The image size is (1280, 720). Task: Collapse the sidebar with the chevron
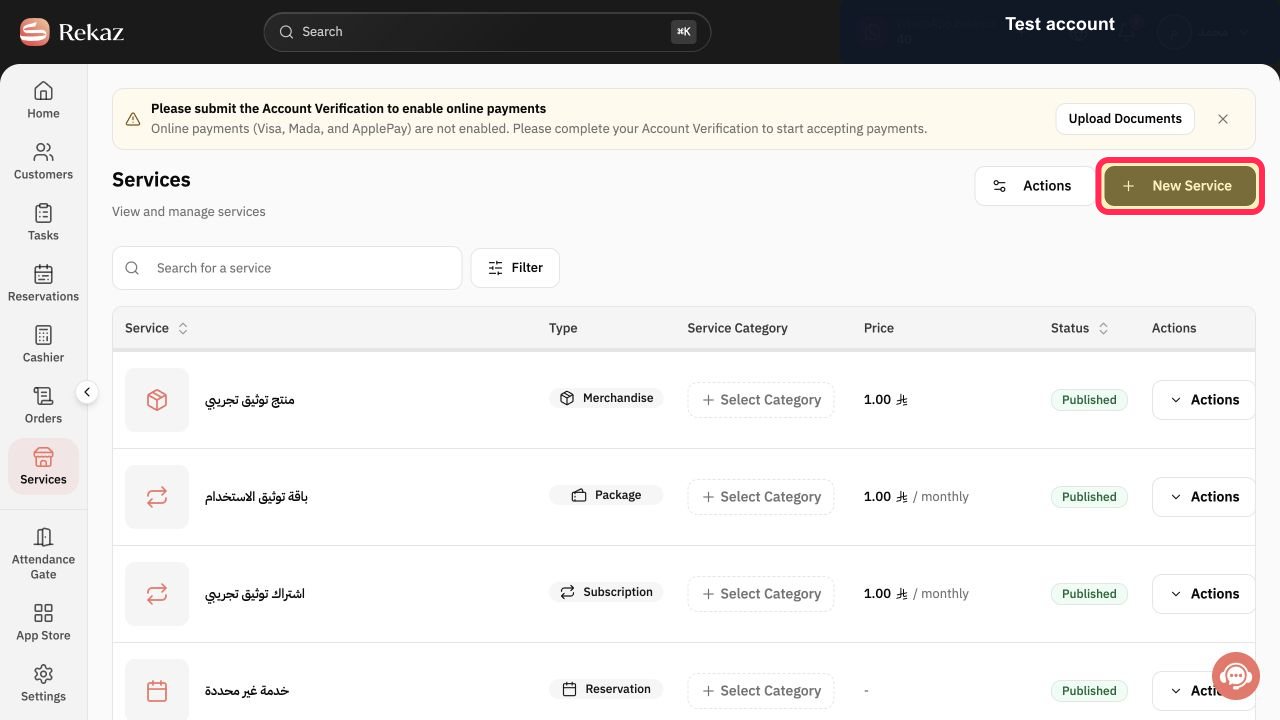[x=87, y=392]
